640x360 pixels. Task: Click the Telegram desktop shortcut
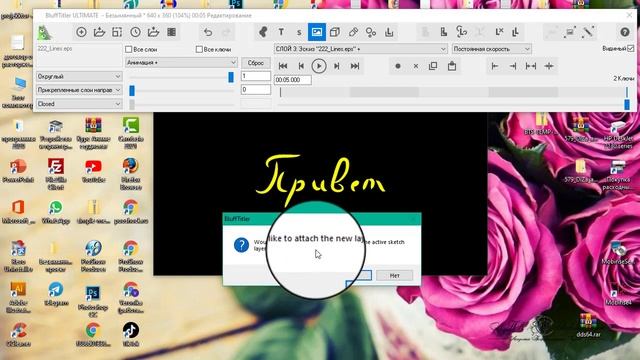point(56,293)
